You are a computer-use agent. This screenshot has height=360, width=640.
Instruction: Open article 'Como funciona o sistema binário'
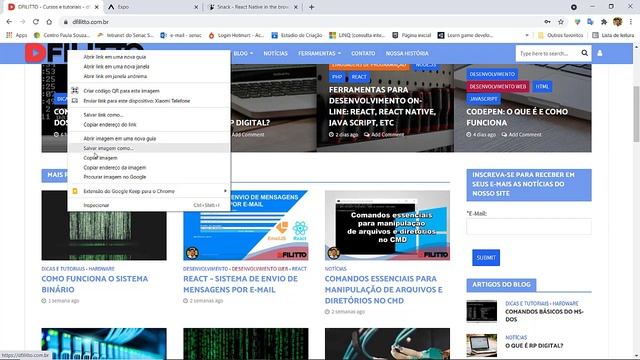tap(95, 284)
